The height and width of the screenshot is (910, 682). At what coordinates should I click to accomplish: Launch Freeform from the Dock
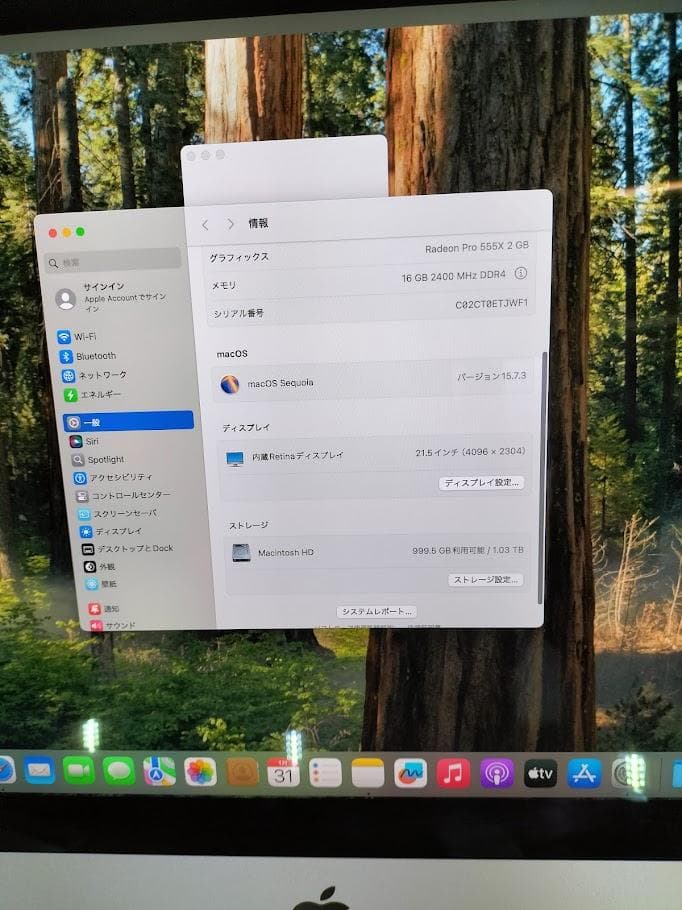[x=410, y=774]
